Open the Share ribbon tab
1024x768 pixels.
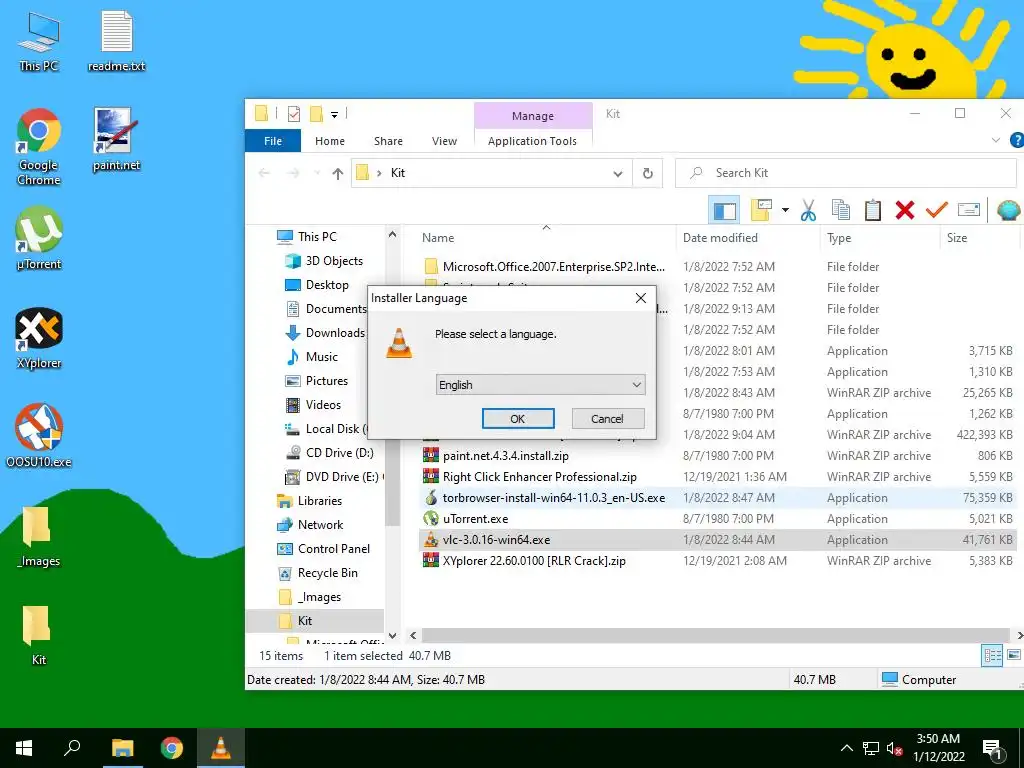tap(388, 140)
